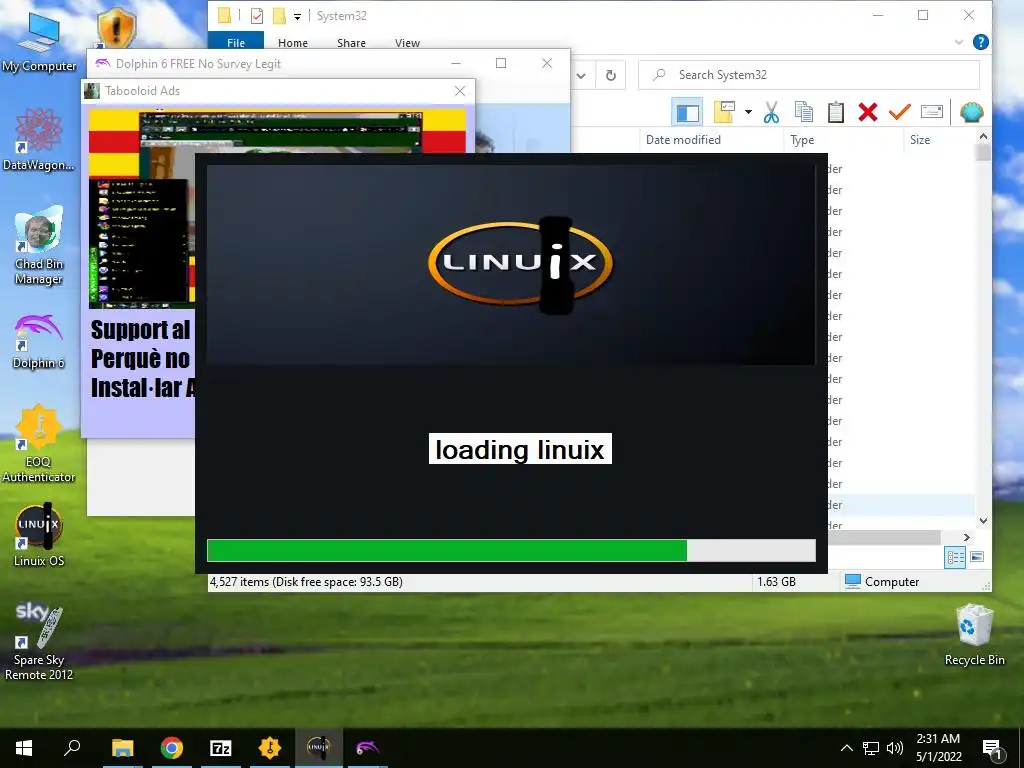Viewport: 1024px width, 768px height.
Task: Switch to the View ribbon tab
Action: [408, 42]
